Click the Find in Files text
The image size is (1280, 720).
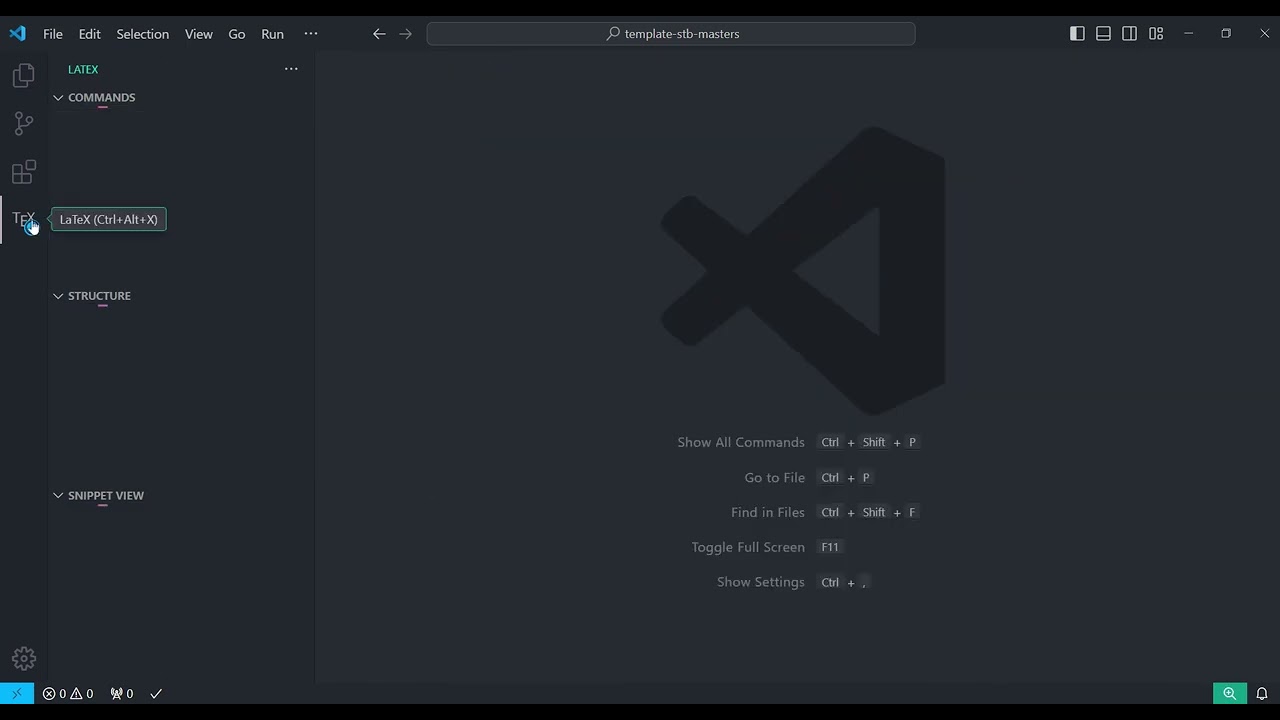click(x=768, y=512)
